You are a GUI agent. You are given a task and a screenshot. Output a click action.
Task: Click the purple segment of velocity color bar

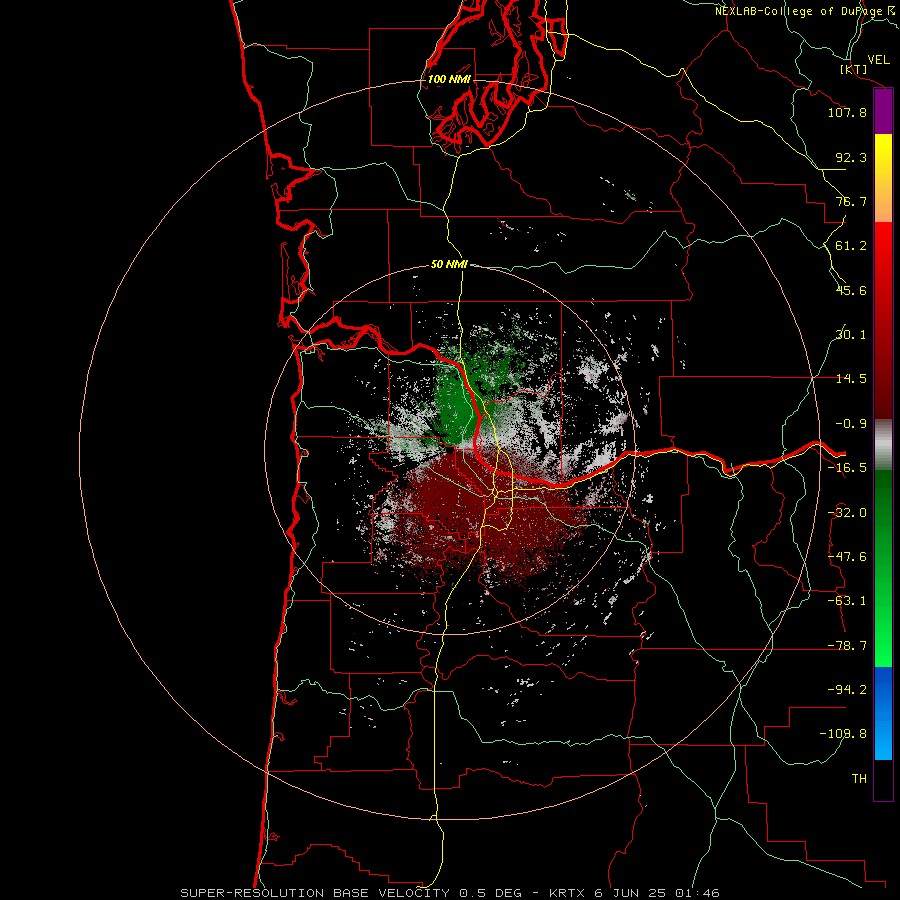point(883,112)
